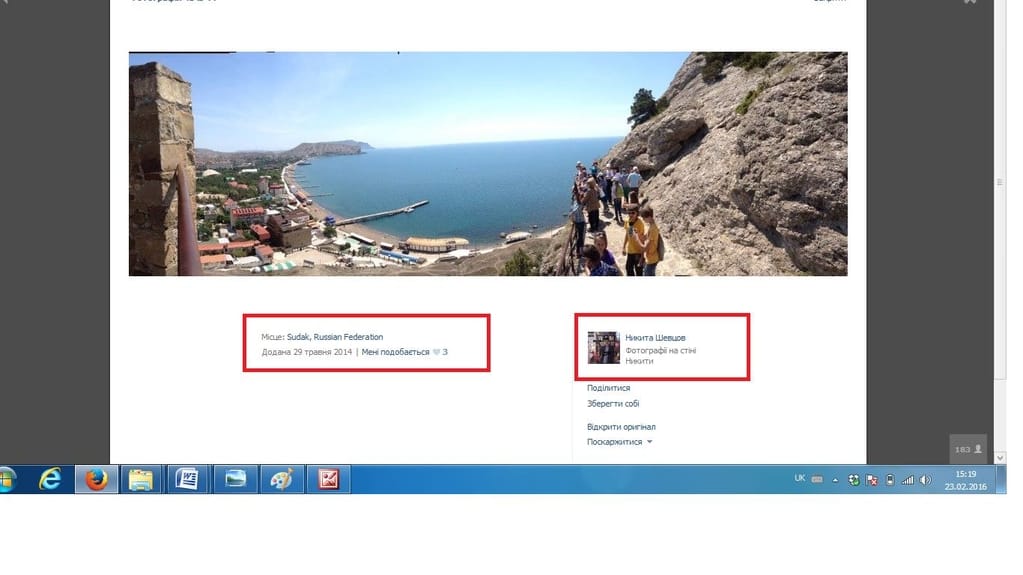Screen dimensions: 1023x575
Task: Click the volume speaker tray icon
Action: pyautogui.click(x=925, y=480)
